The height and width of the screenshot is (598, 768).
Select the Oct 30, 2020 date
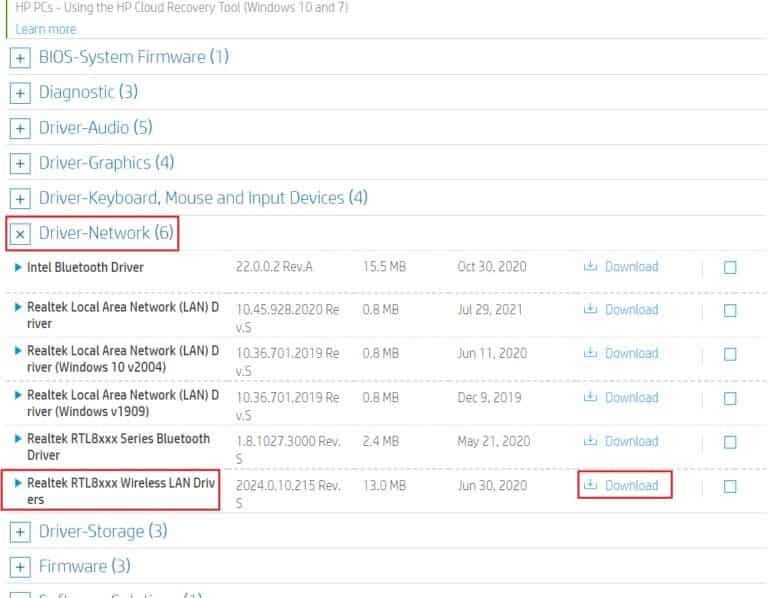tap(492, 266)
